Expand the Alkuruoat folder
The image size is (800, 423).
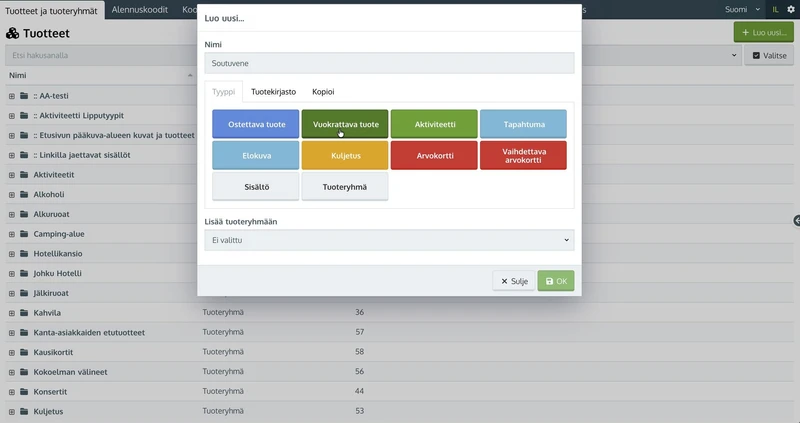(x=12, y=214)
